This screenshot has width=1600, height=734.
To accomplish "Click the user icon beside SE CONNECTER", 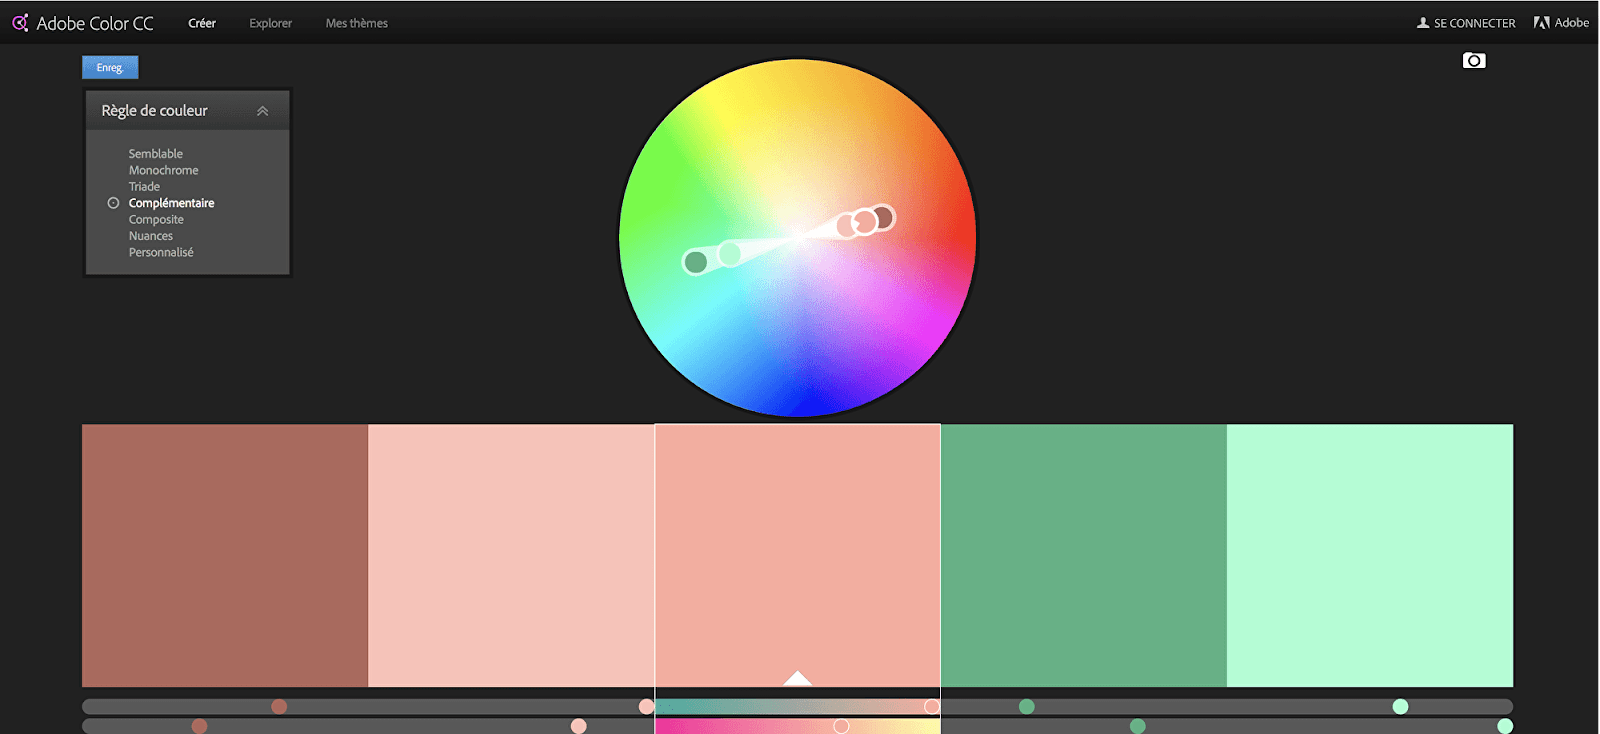I will pos(1423,23).
